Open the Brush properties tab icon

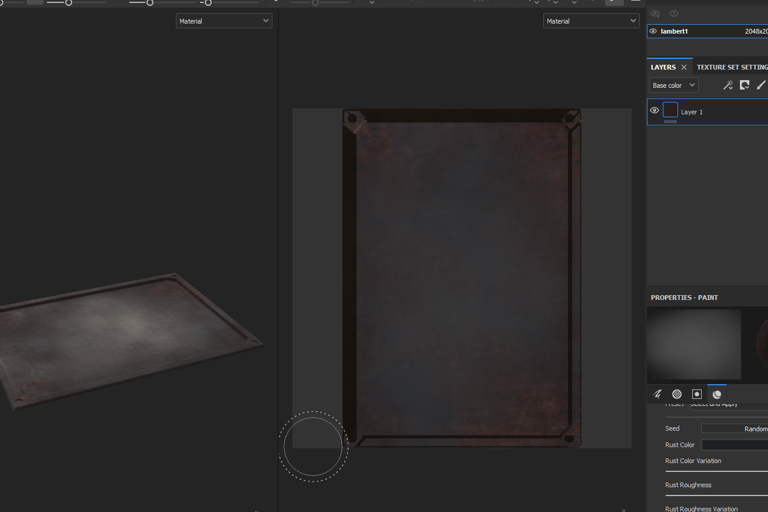tap(657, 394)
